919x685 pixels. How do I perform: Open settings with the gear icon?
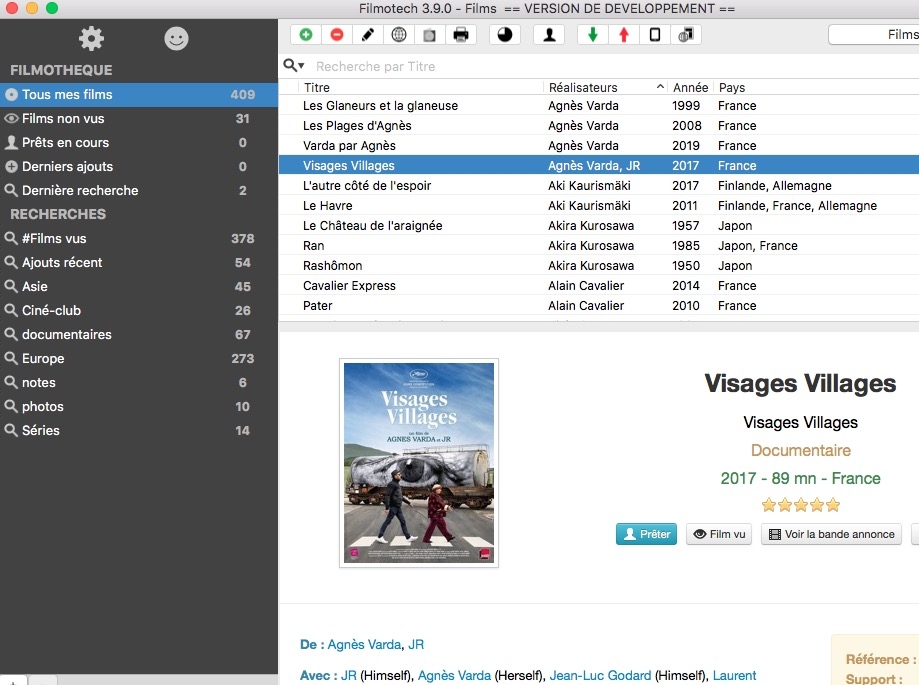coord(91,39)
